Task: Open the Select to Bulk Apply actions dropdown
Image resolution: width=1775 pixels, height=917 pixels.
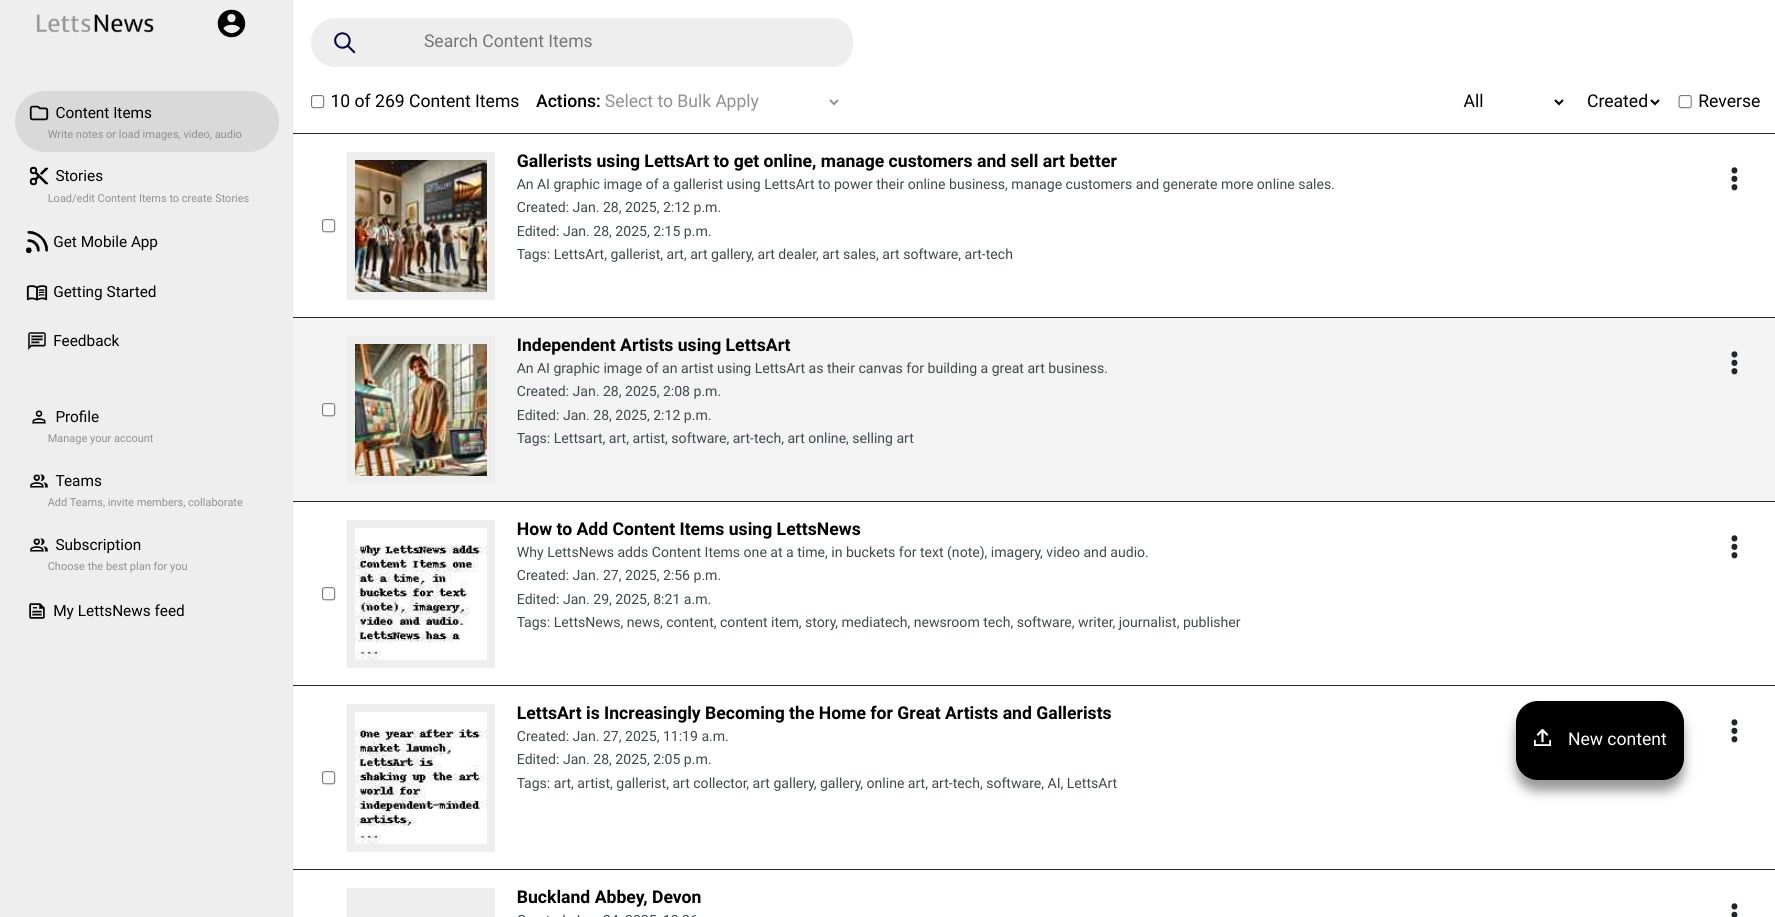Action: click(x=721, y=102)
